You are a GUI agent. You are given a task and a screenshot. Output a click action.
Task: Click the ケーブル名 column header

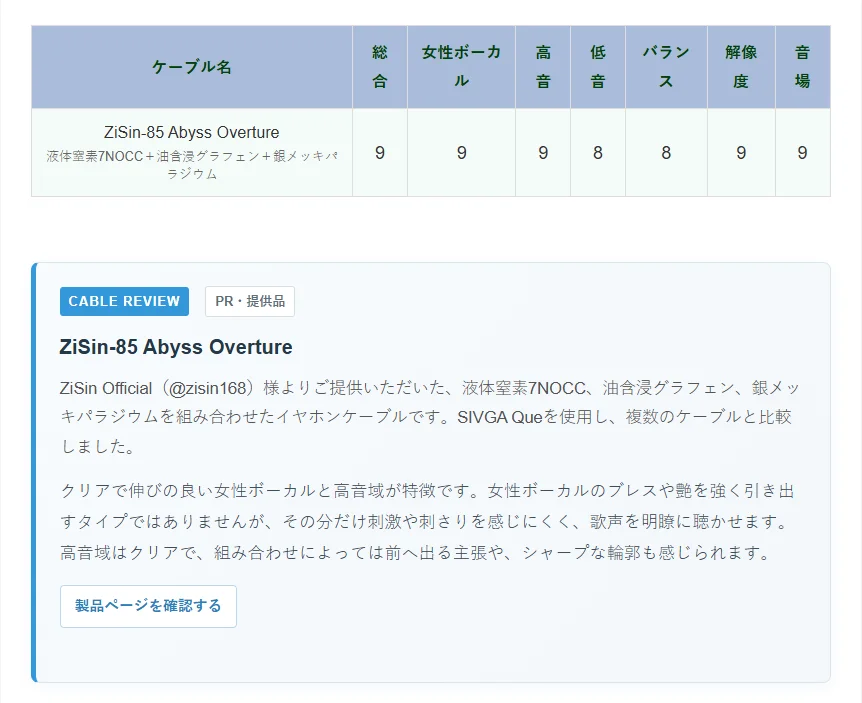coord(192,67)
